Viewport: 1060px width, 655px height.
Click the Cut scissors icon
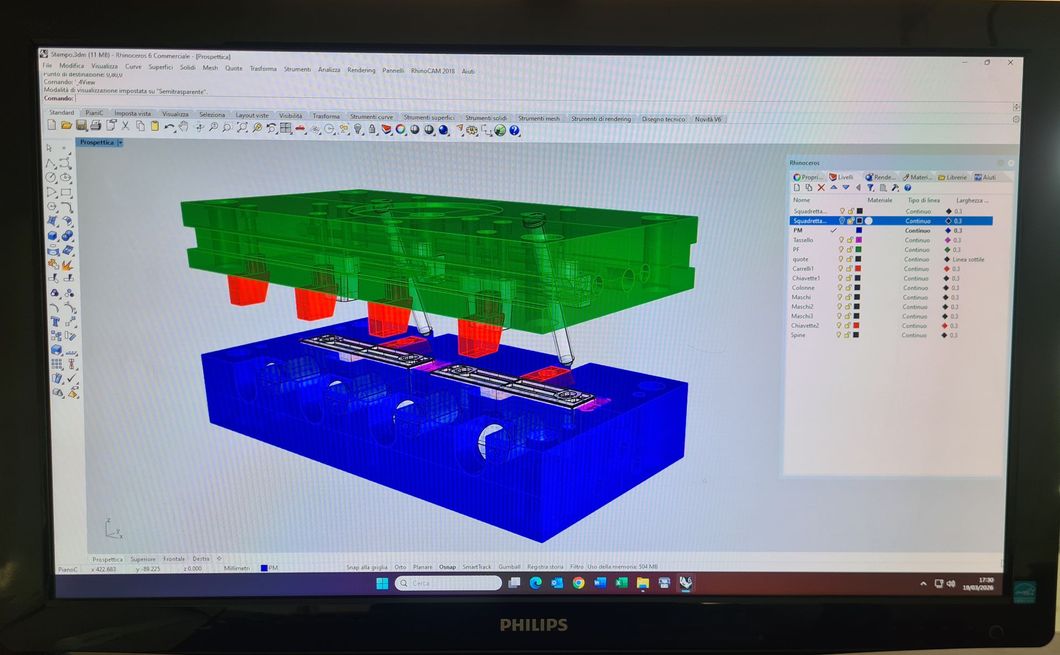pos(126,126)
